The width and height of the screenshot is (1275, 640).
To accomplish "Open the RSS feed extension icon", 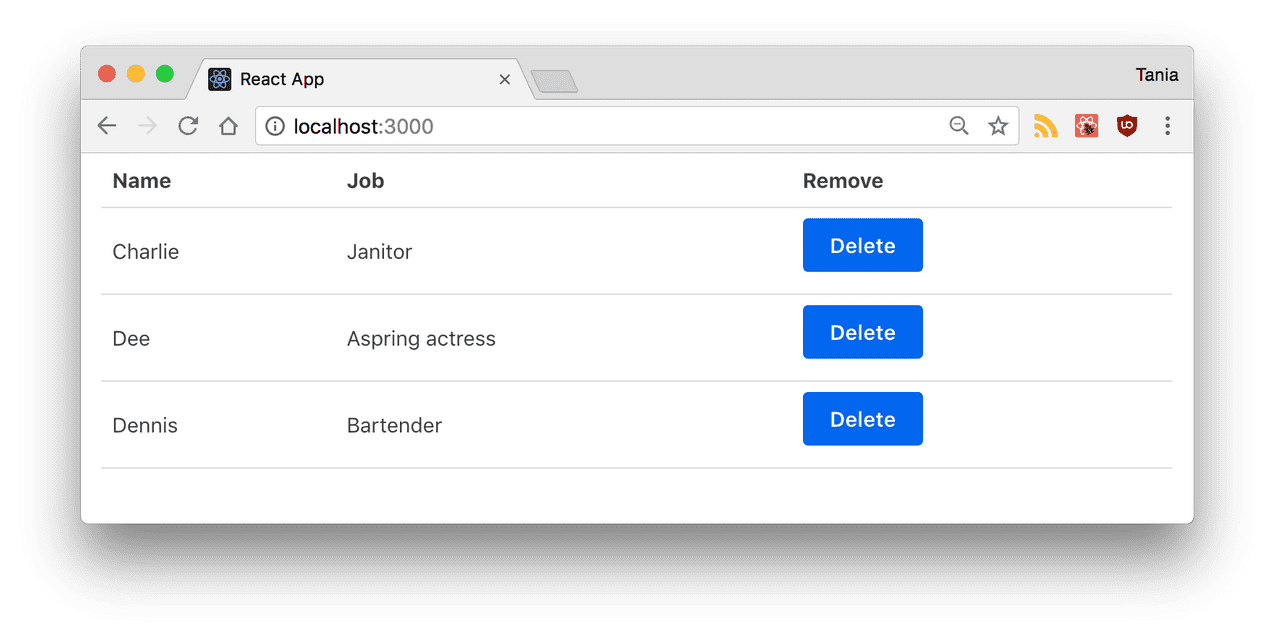I will (1045, 126).
